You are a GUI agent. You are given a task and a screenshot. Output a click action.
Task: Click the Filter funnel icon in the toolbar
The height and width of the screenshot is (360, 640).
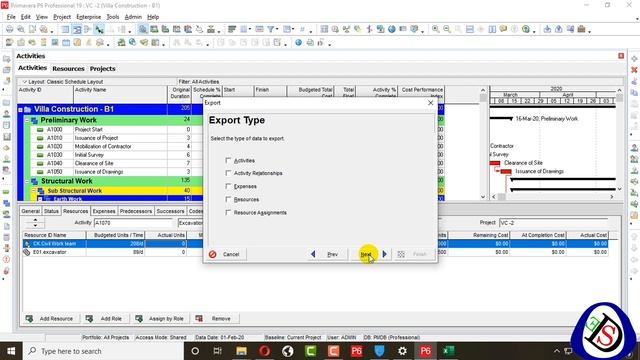point(270,29)
